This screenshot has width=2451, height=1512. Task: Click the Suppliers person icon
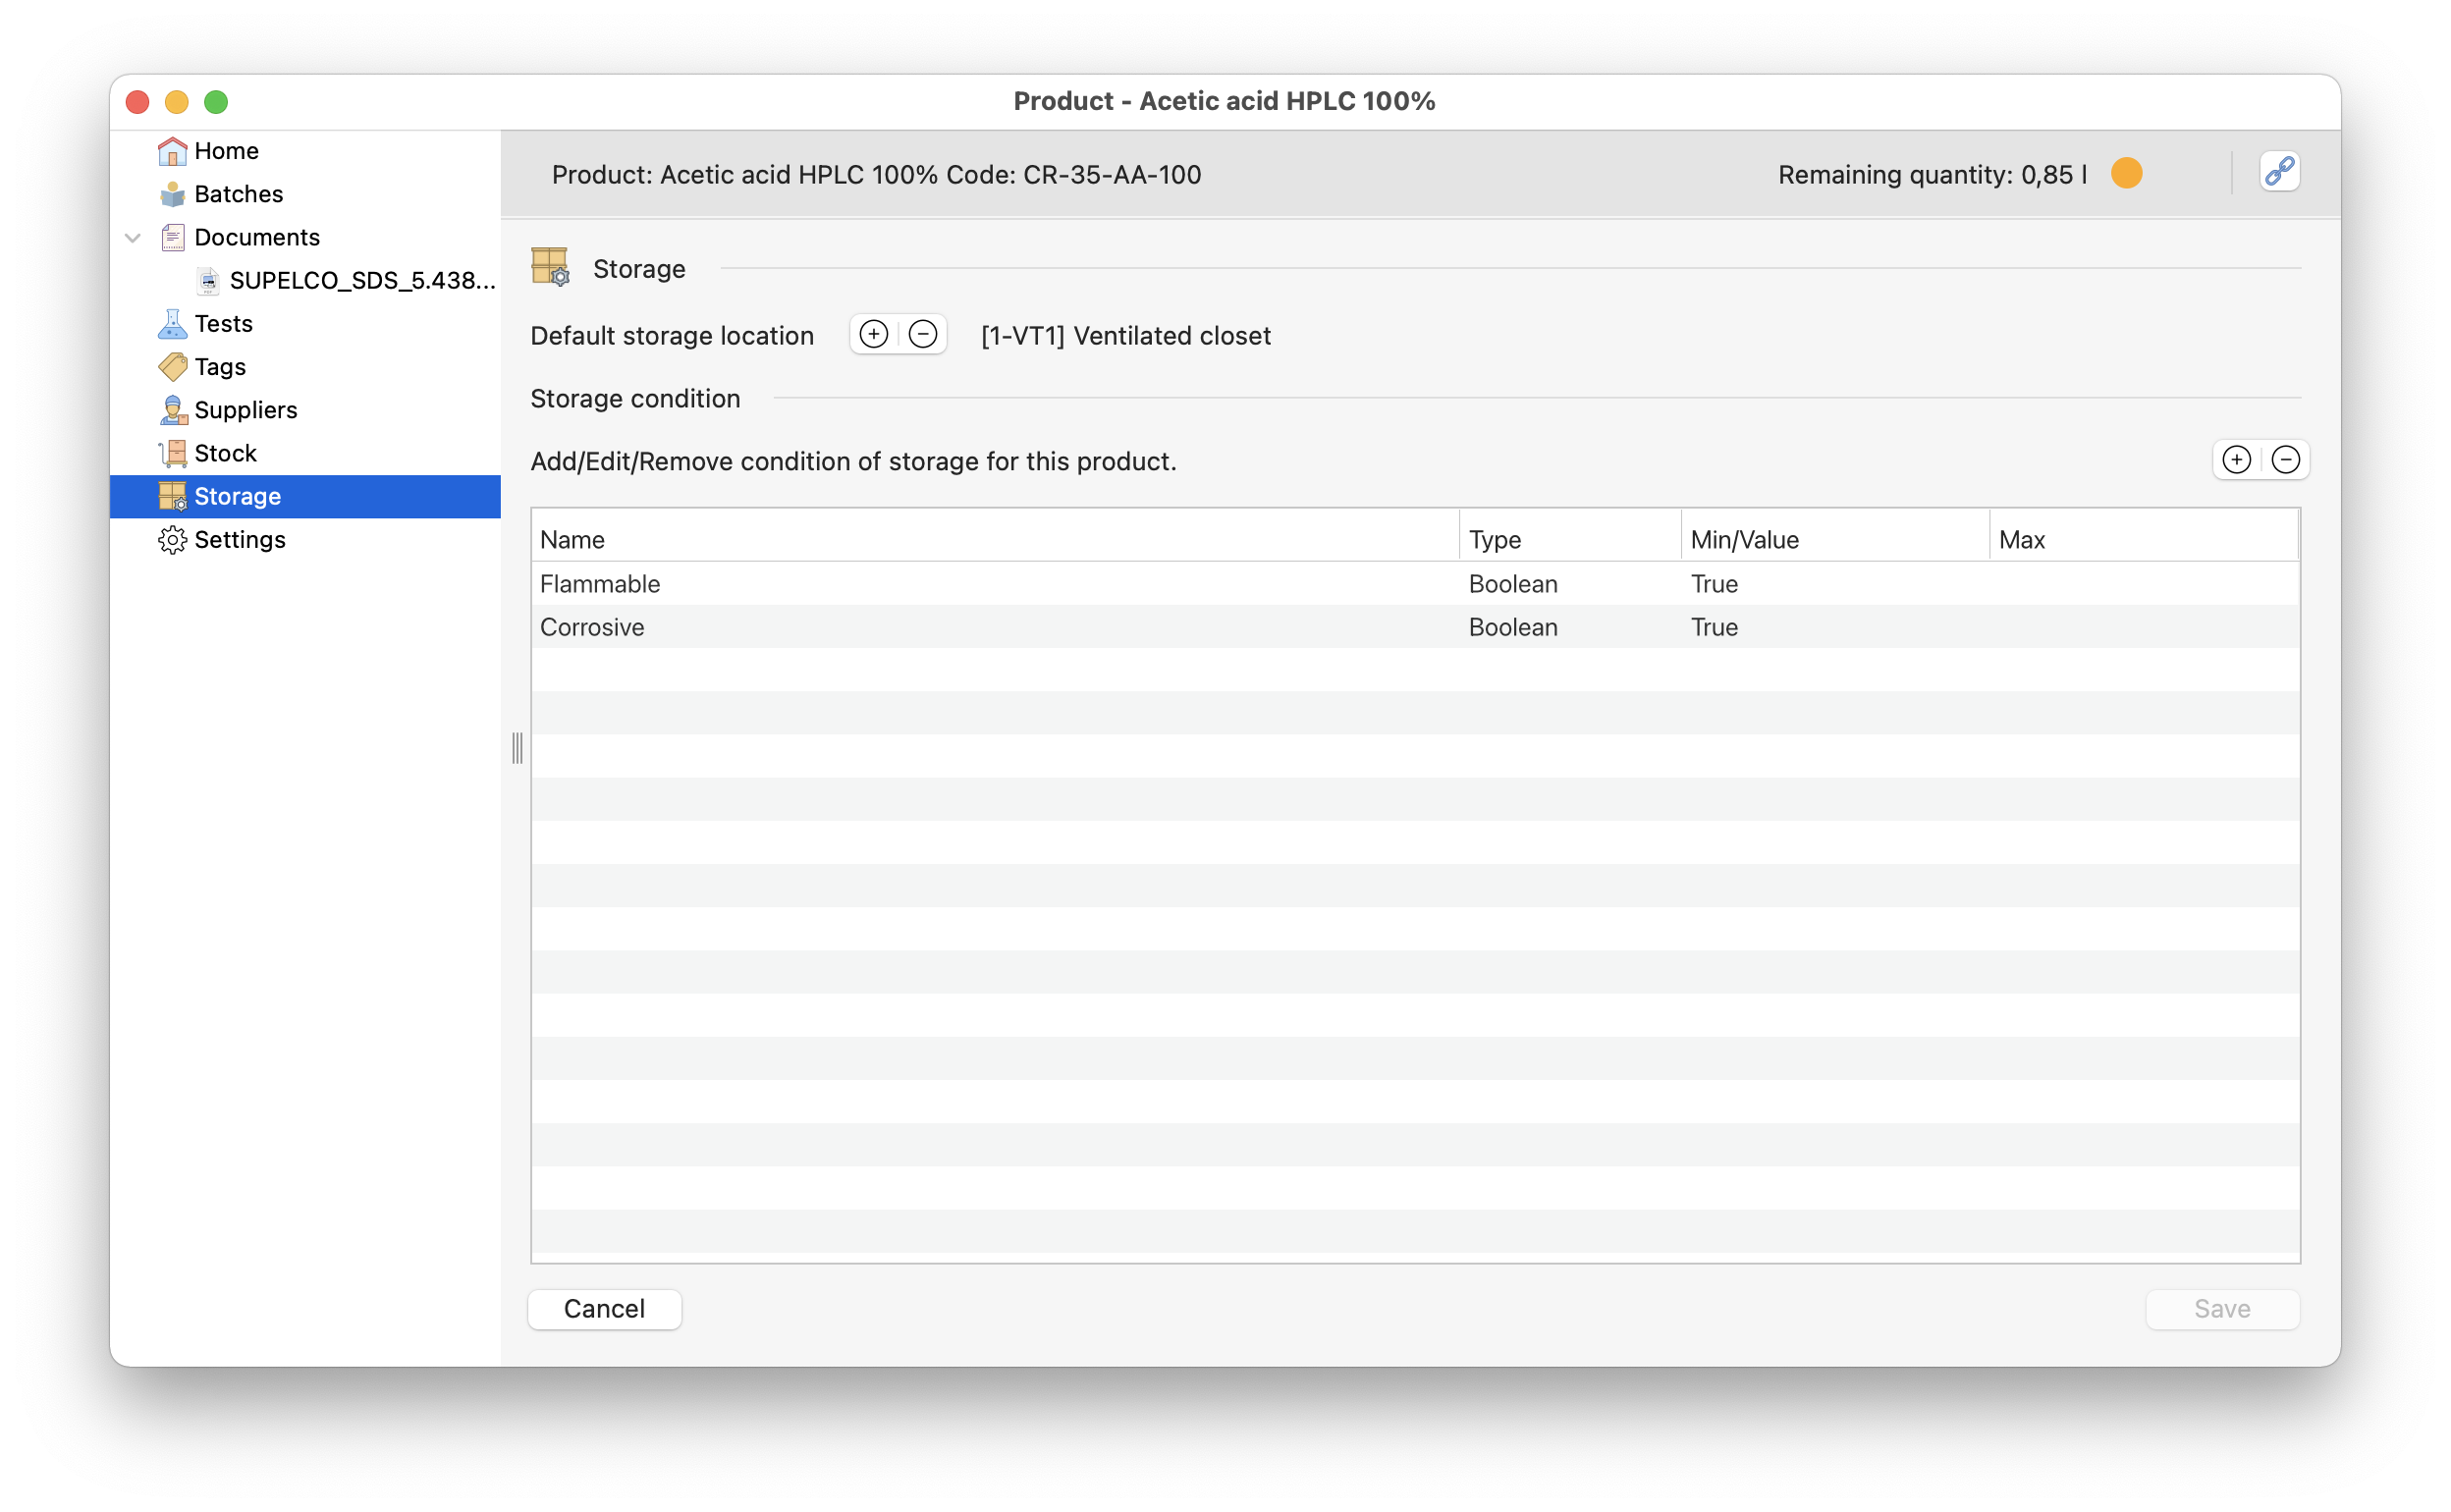[172, 410]
